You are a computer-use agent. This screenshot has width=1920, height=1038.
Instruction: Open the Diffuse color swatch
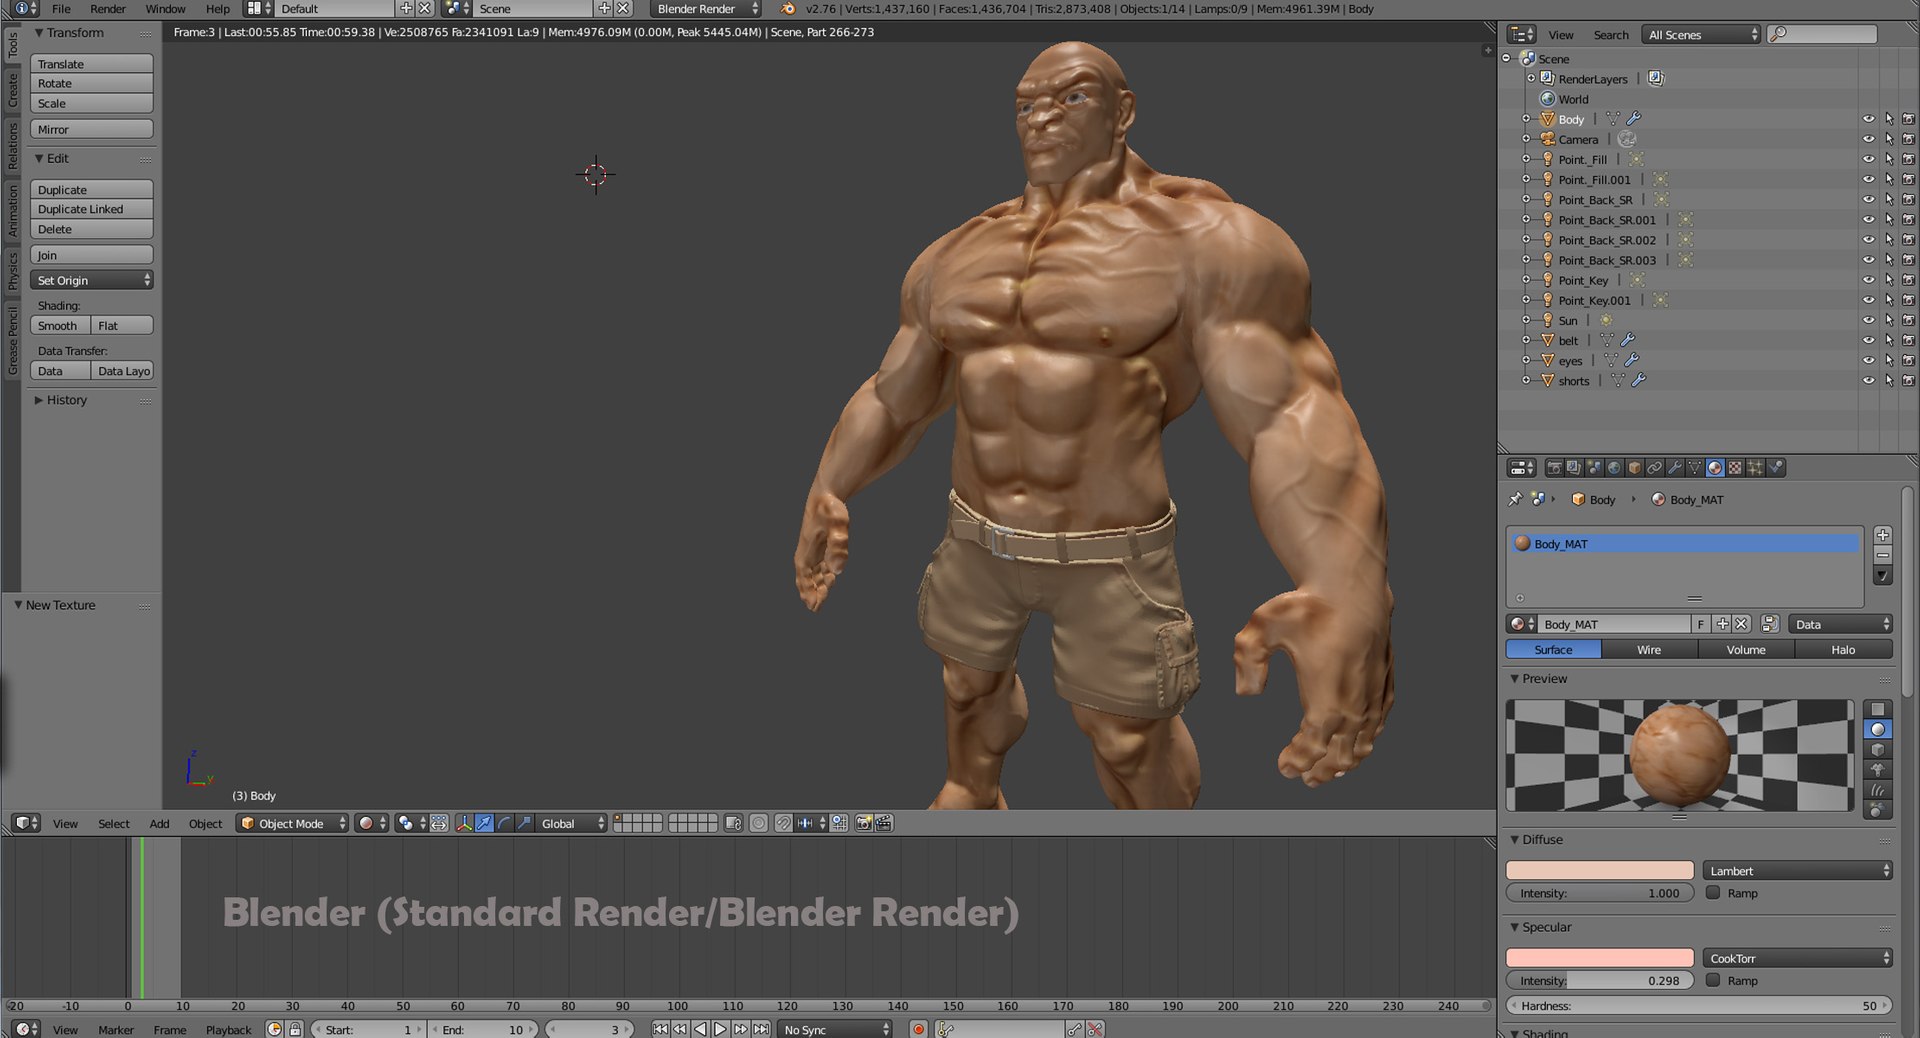click(1600, 871)
